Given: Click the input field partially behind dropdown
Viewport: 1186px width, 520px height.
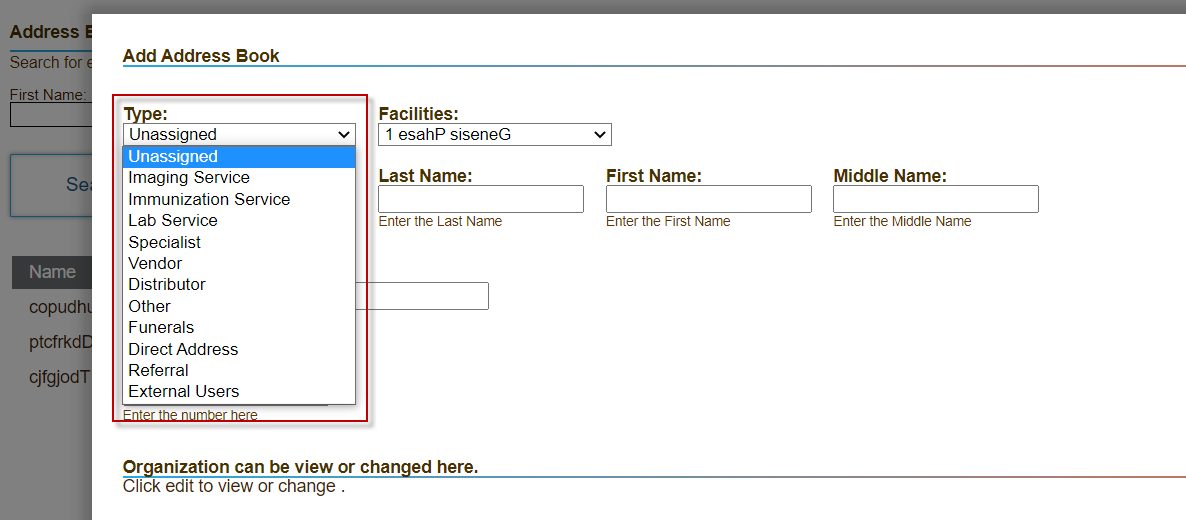Looking at the screenshot, I should (422, 296).
